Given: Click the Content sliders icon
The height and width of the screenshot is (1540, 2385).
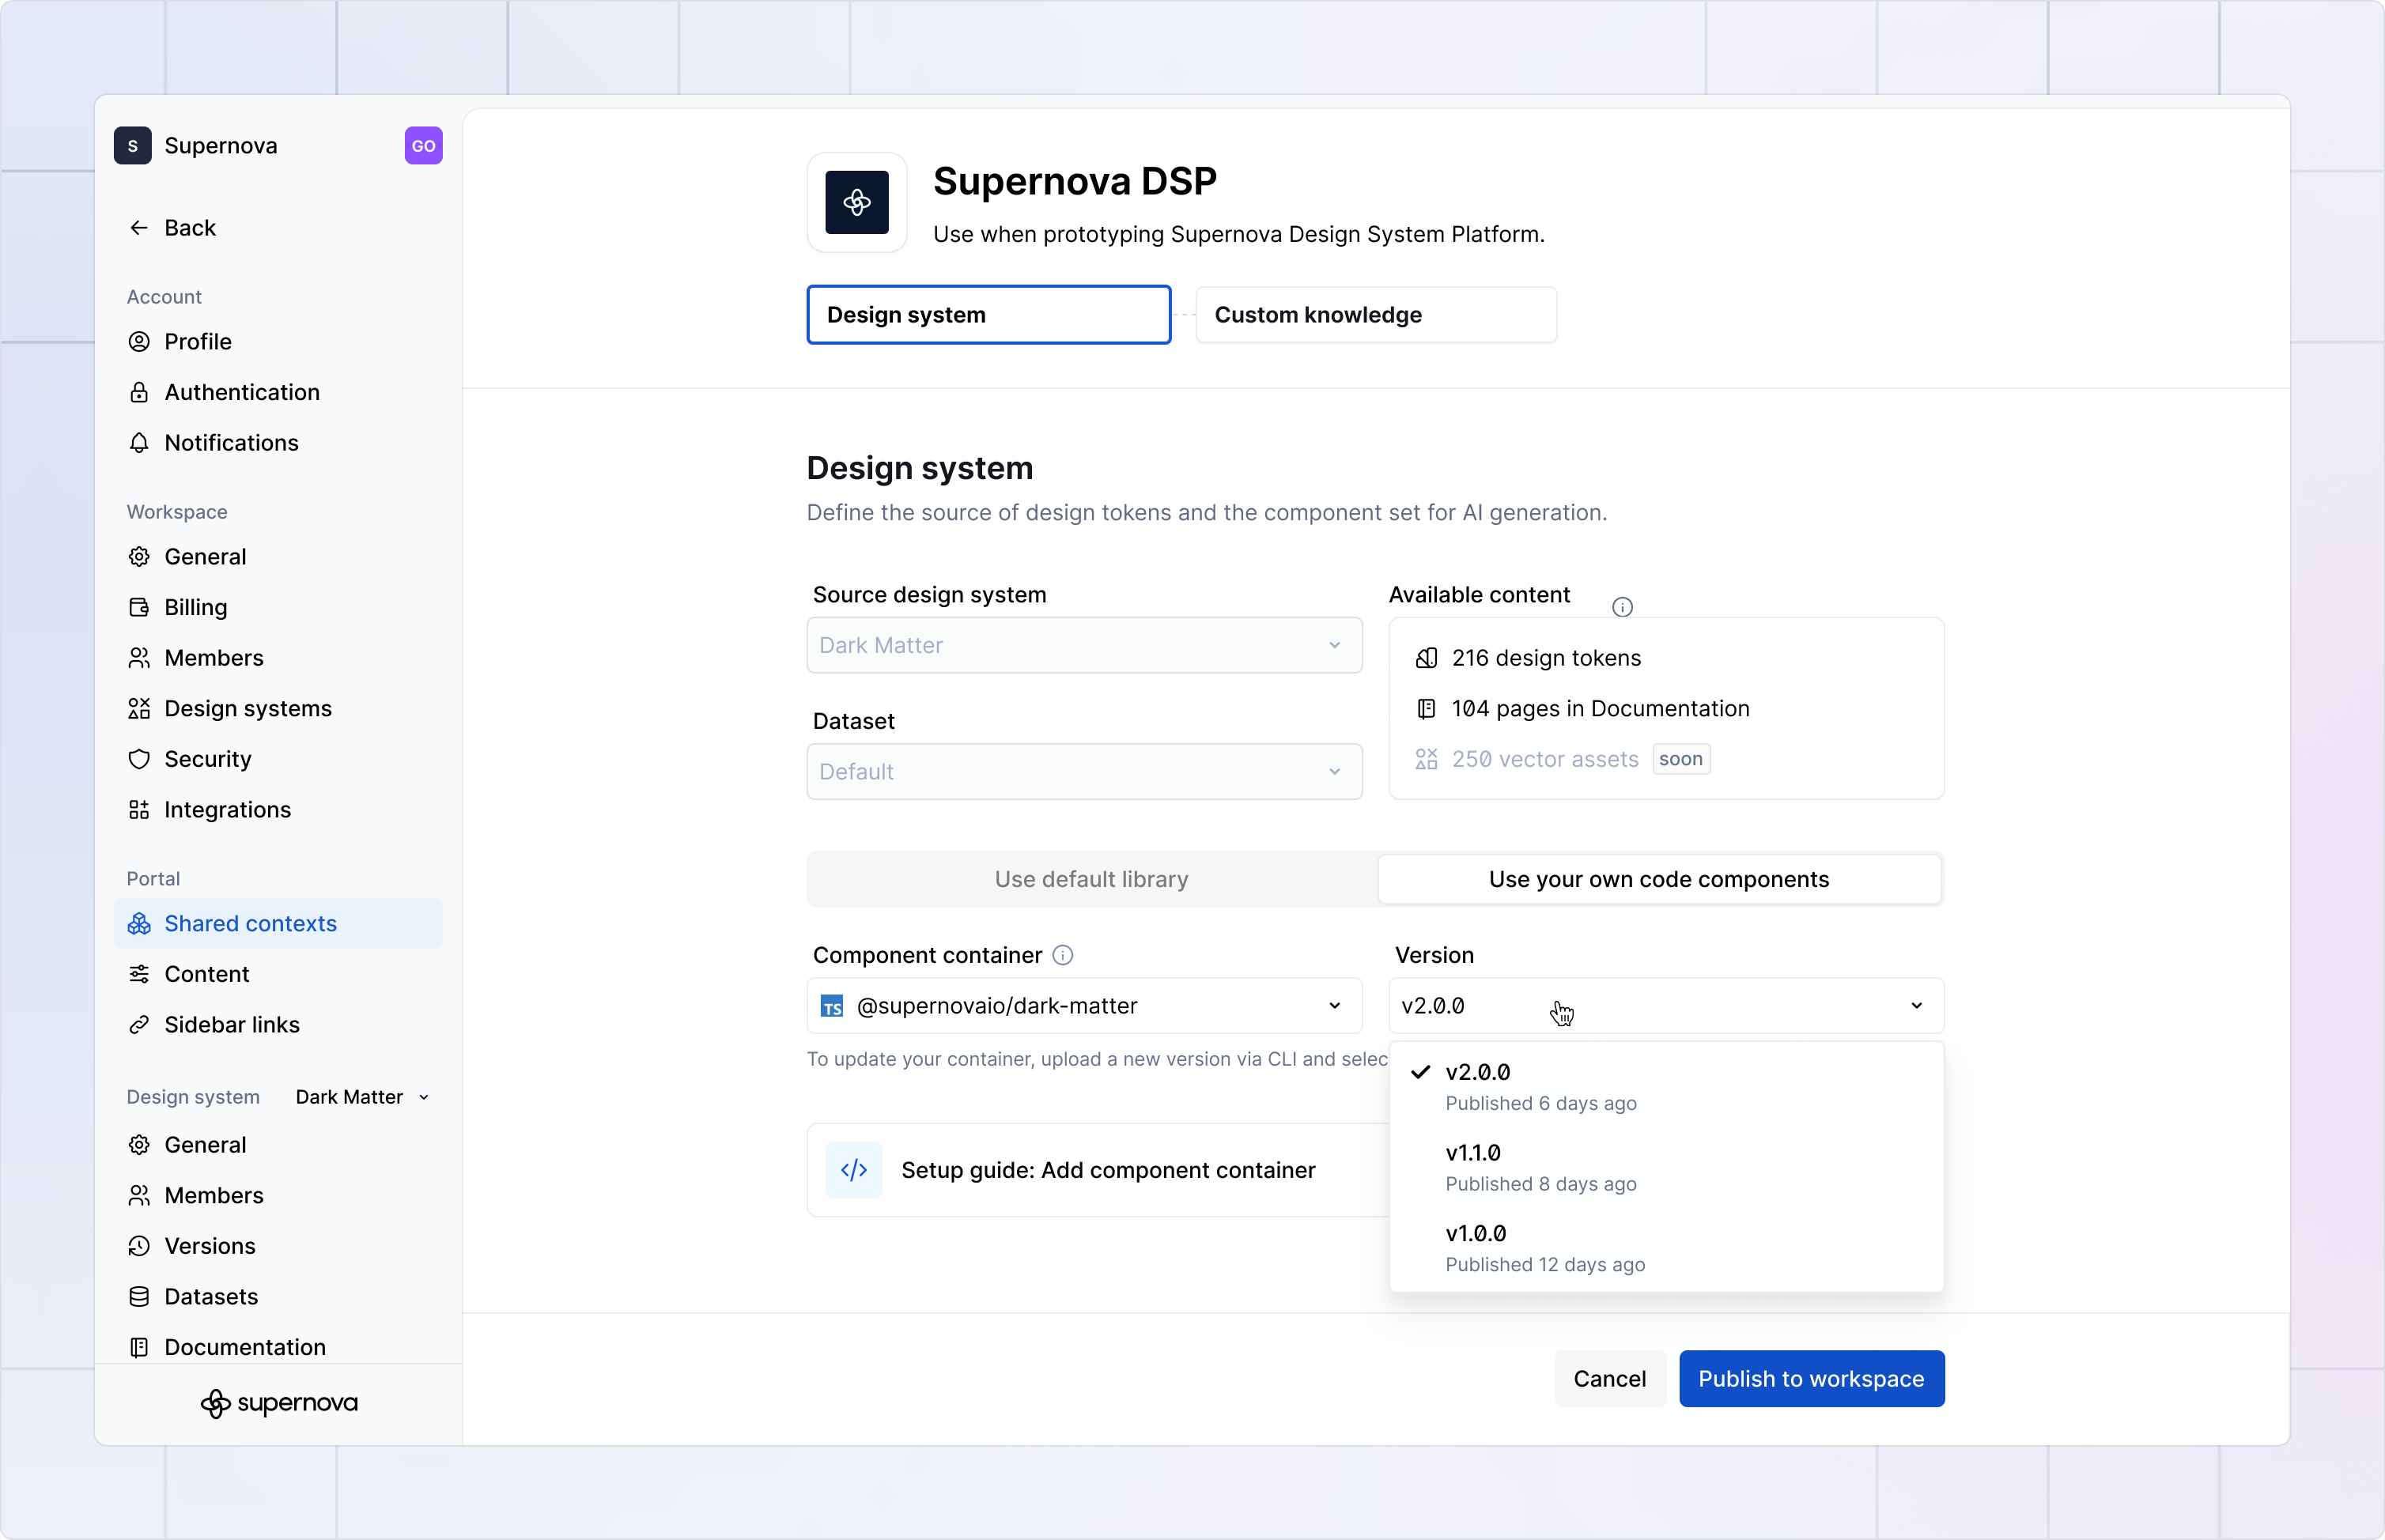Looking at the screenshot, I should [139, 974].
